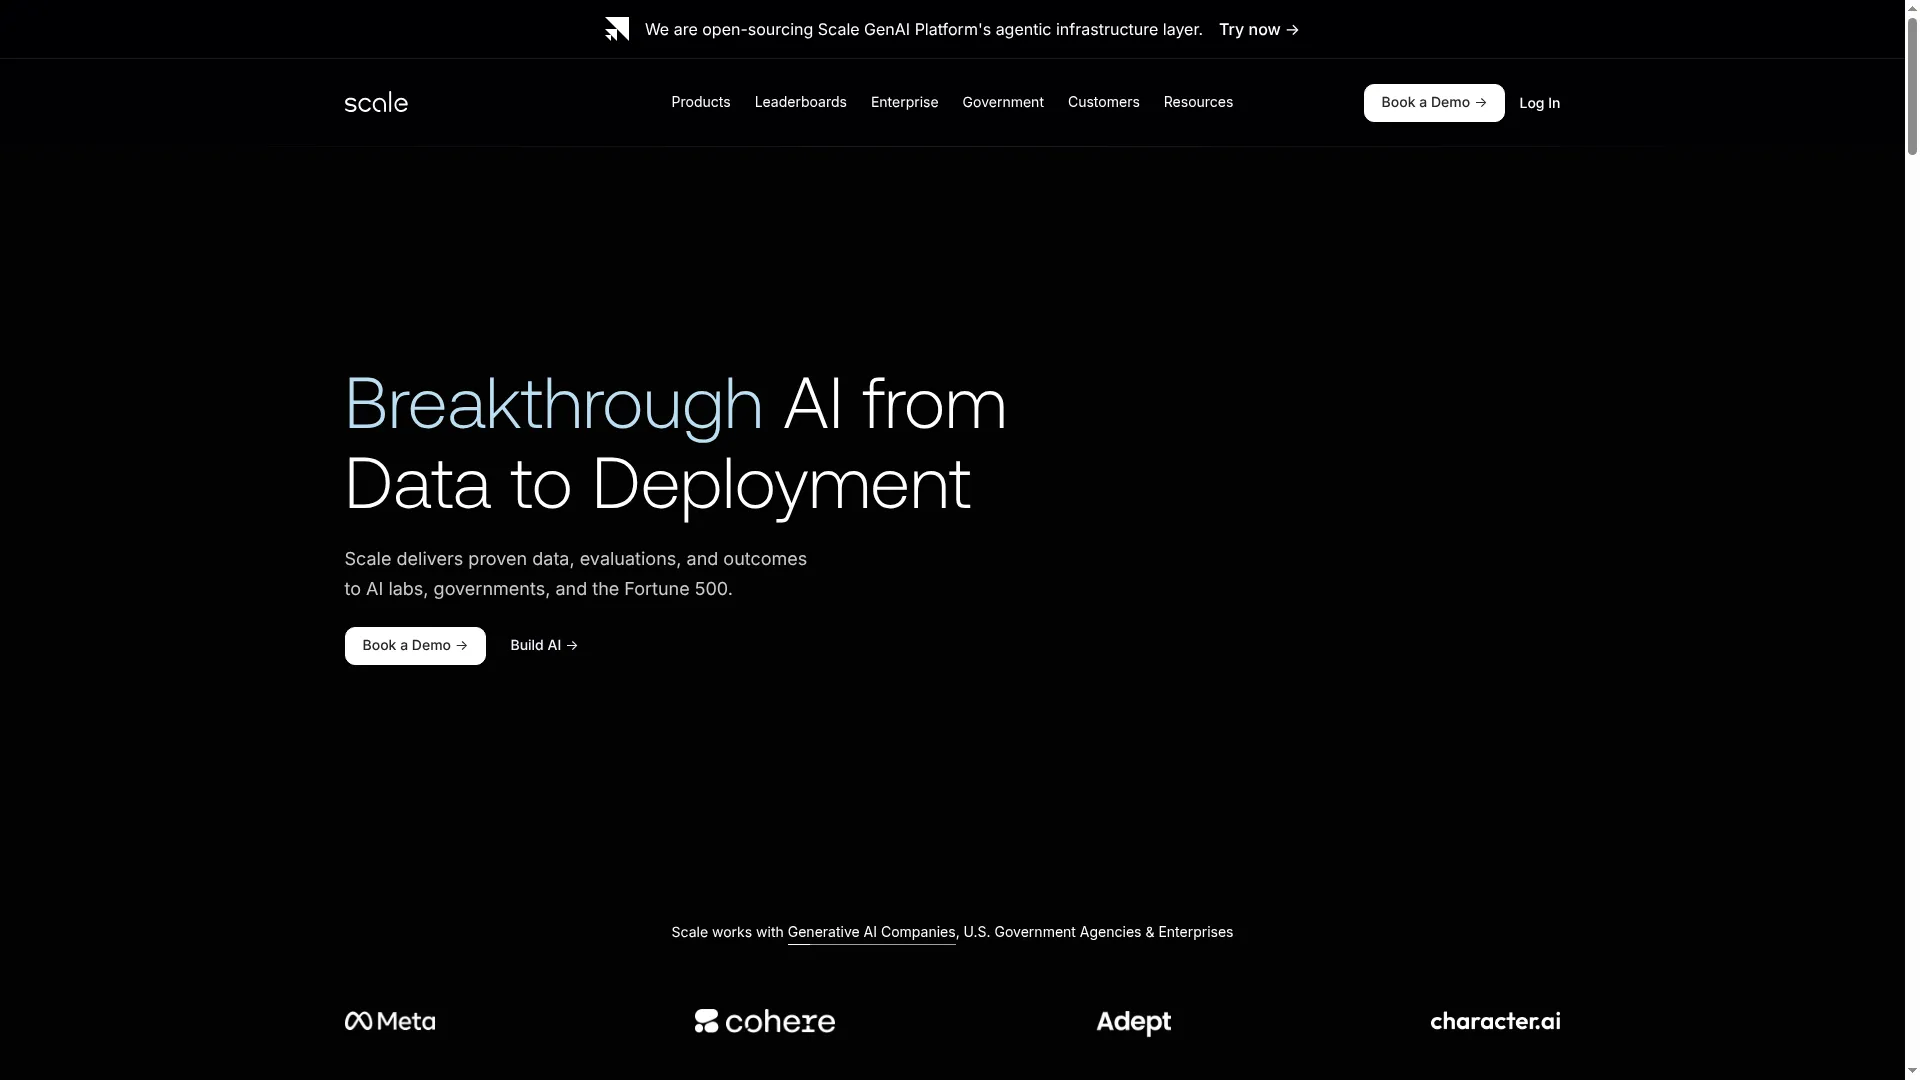The image size is (1920, 1080).
Task: Open the Government navigation item
Action: tap(1003, 102)
